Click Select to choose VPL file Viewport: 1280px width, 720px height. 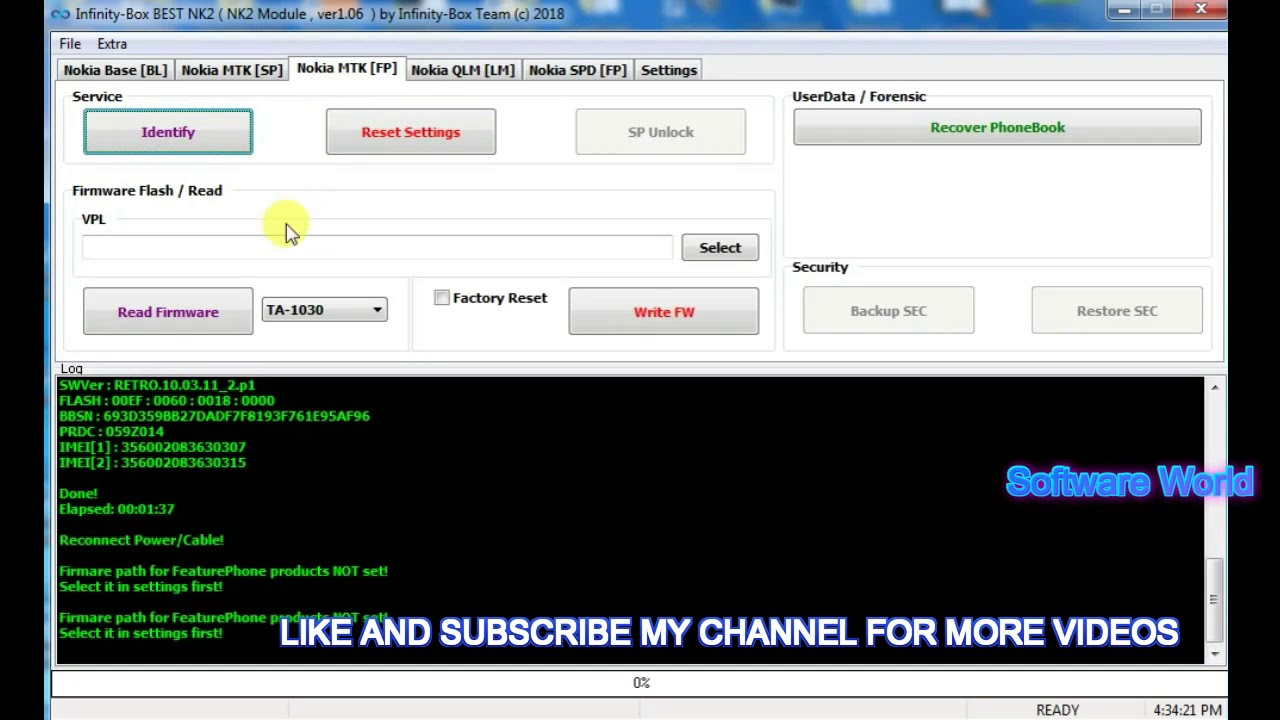(x=720, y=248)
